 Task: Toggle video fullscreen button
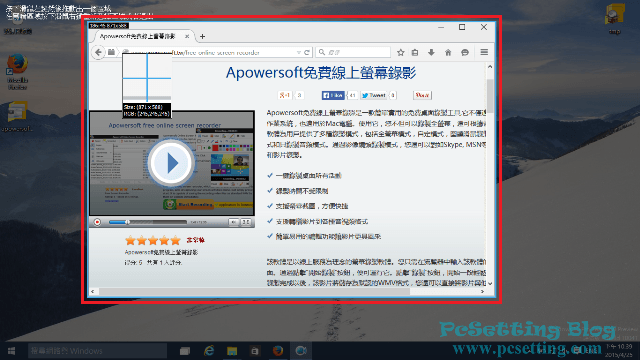coord(246,222)
